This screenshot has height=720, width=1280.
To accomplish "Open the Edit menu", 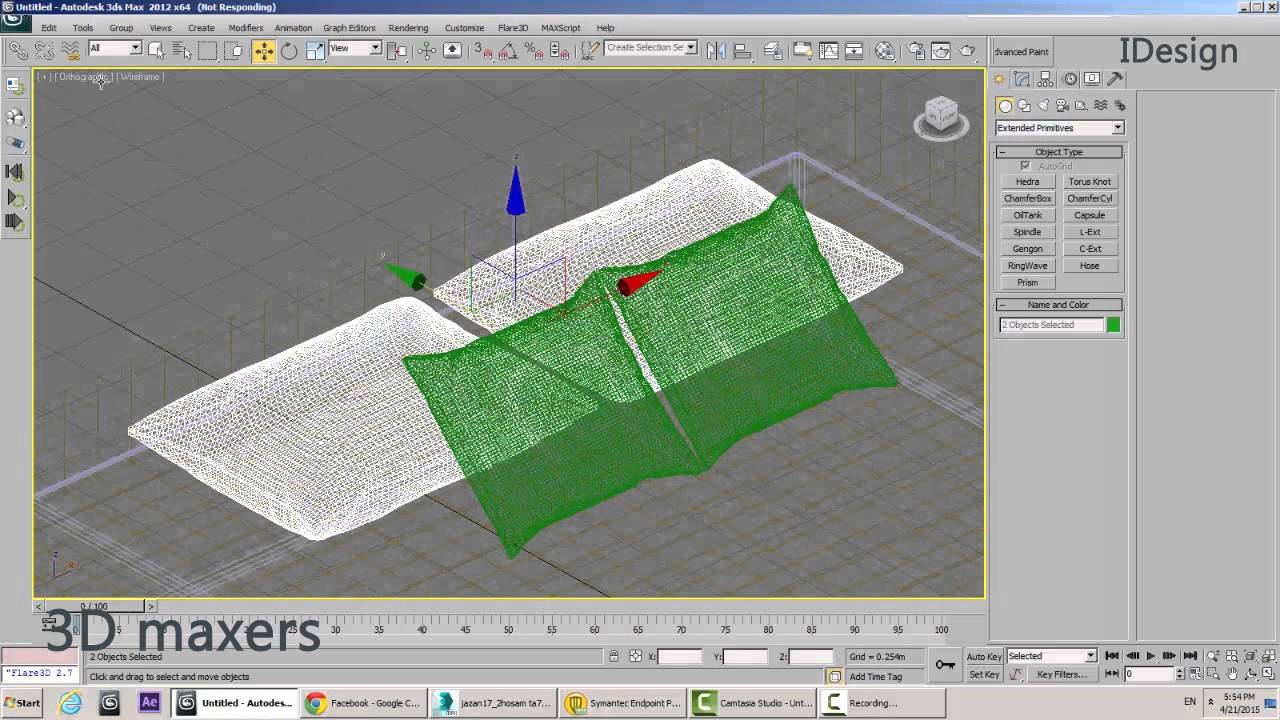I will (48, 28).
